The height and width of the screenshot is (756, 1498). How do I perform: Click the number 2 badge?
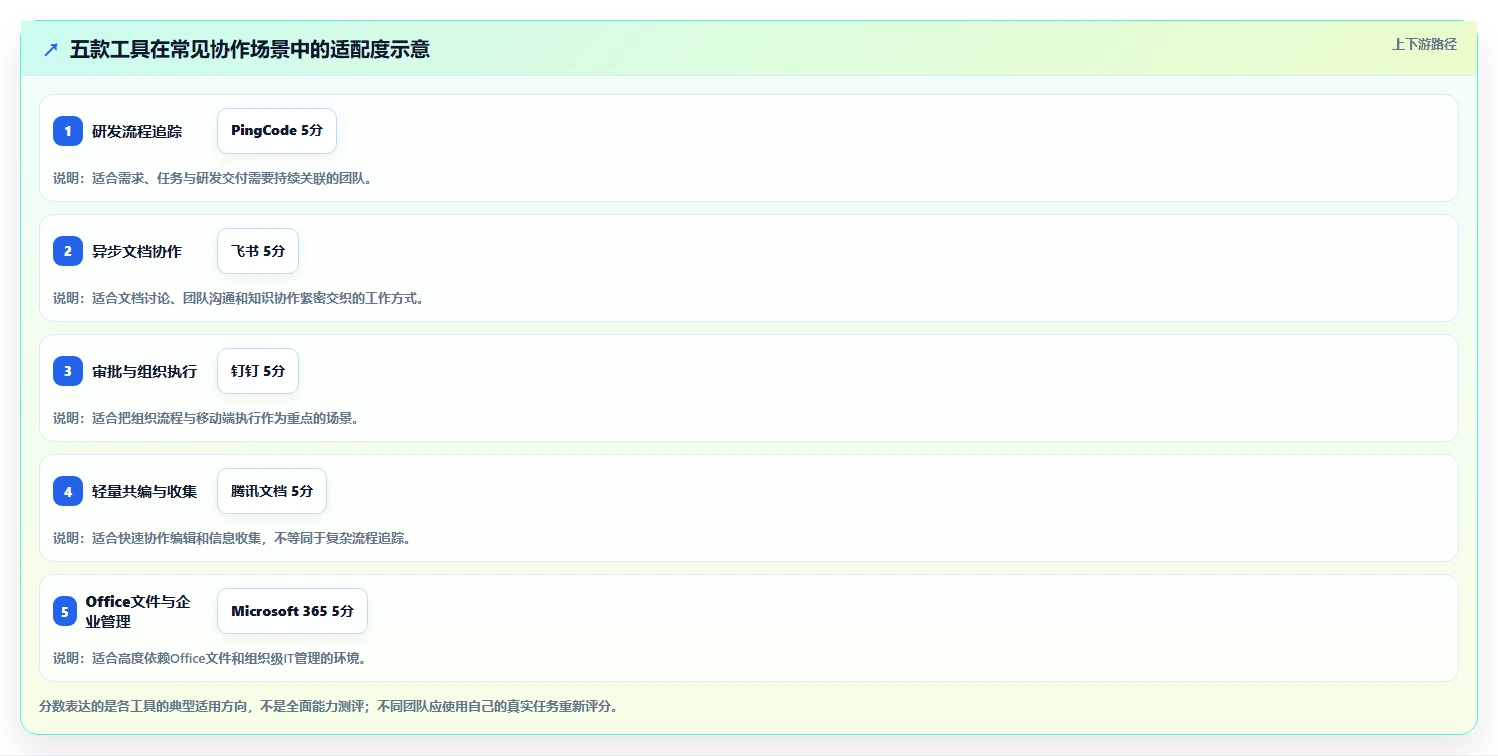point(68,251)
